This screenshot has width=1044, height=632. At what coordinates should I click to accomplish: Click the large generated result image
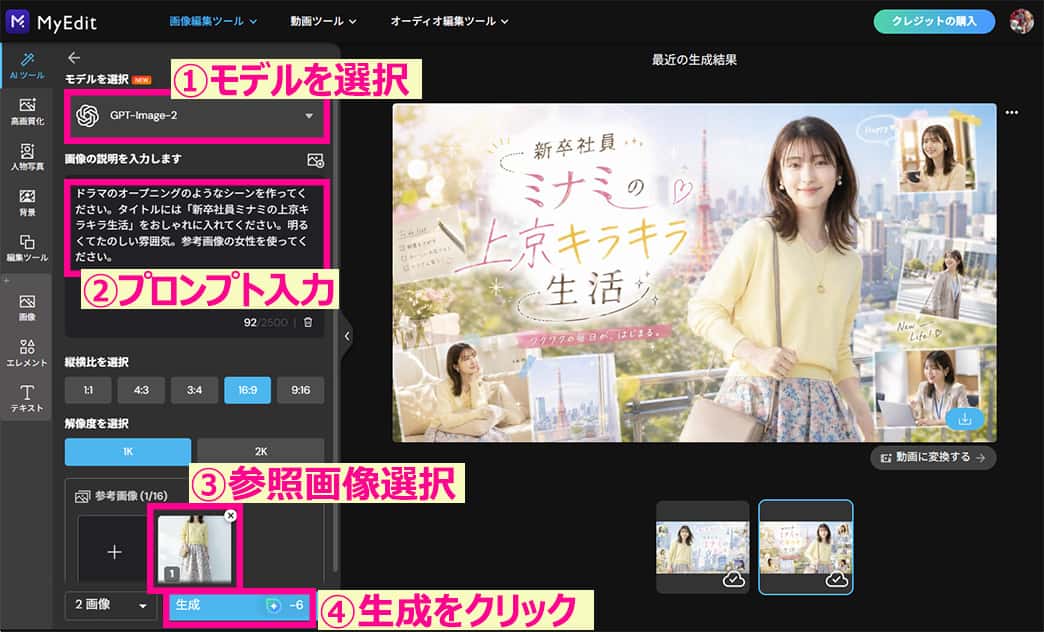click(694, 272)
